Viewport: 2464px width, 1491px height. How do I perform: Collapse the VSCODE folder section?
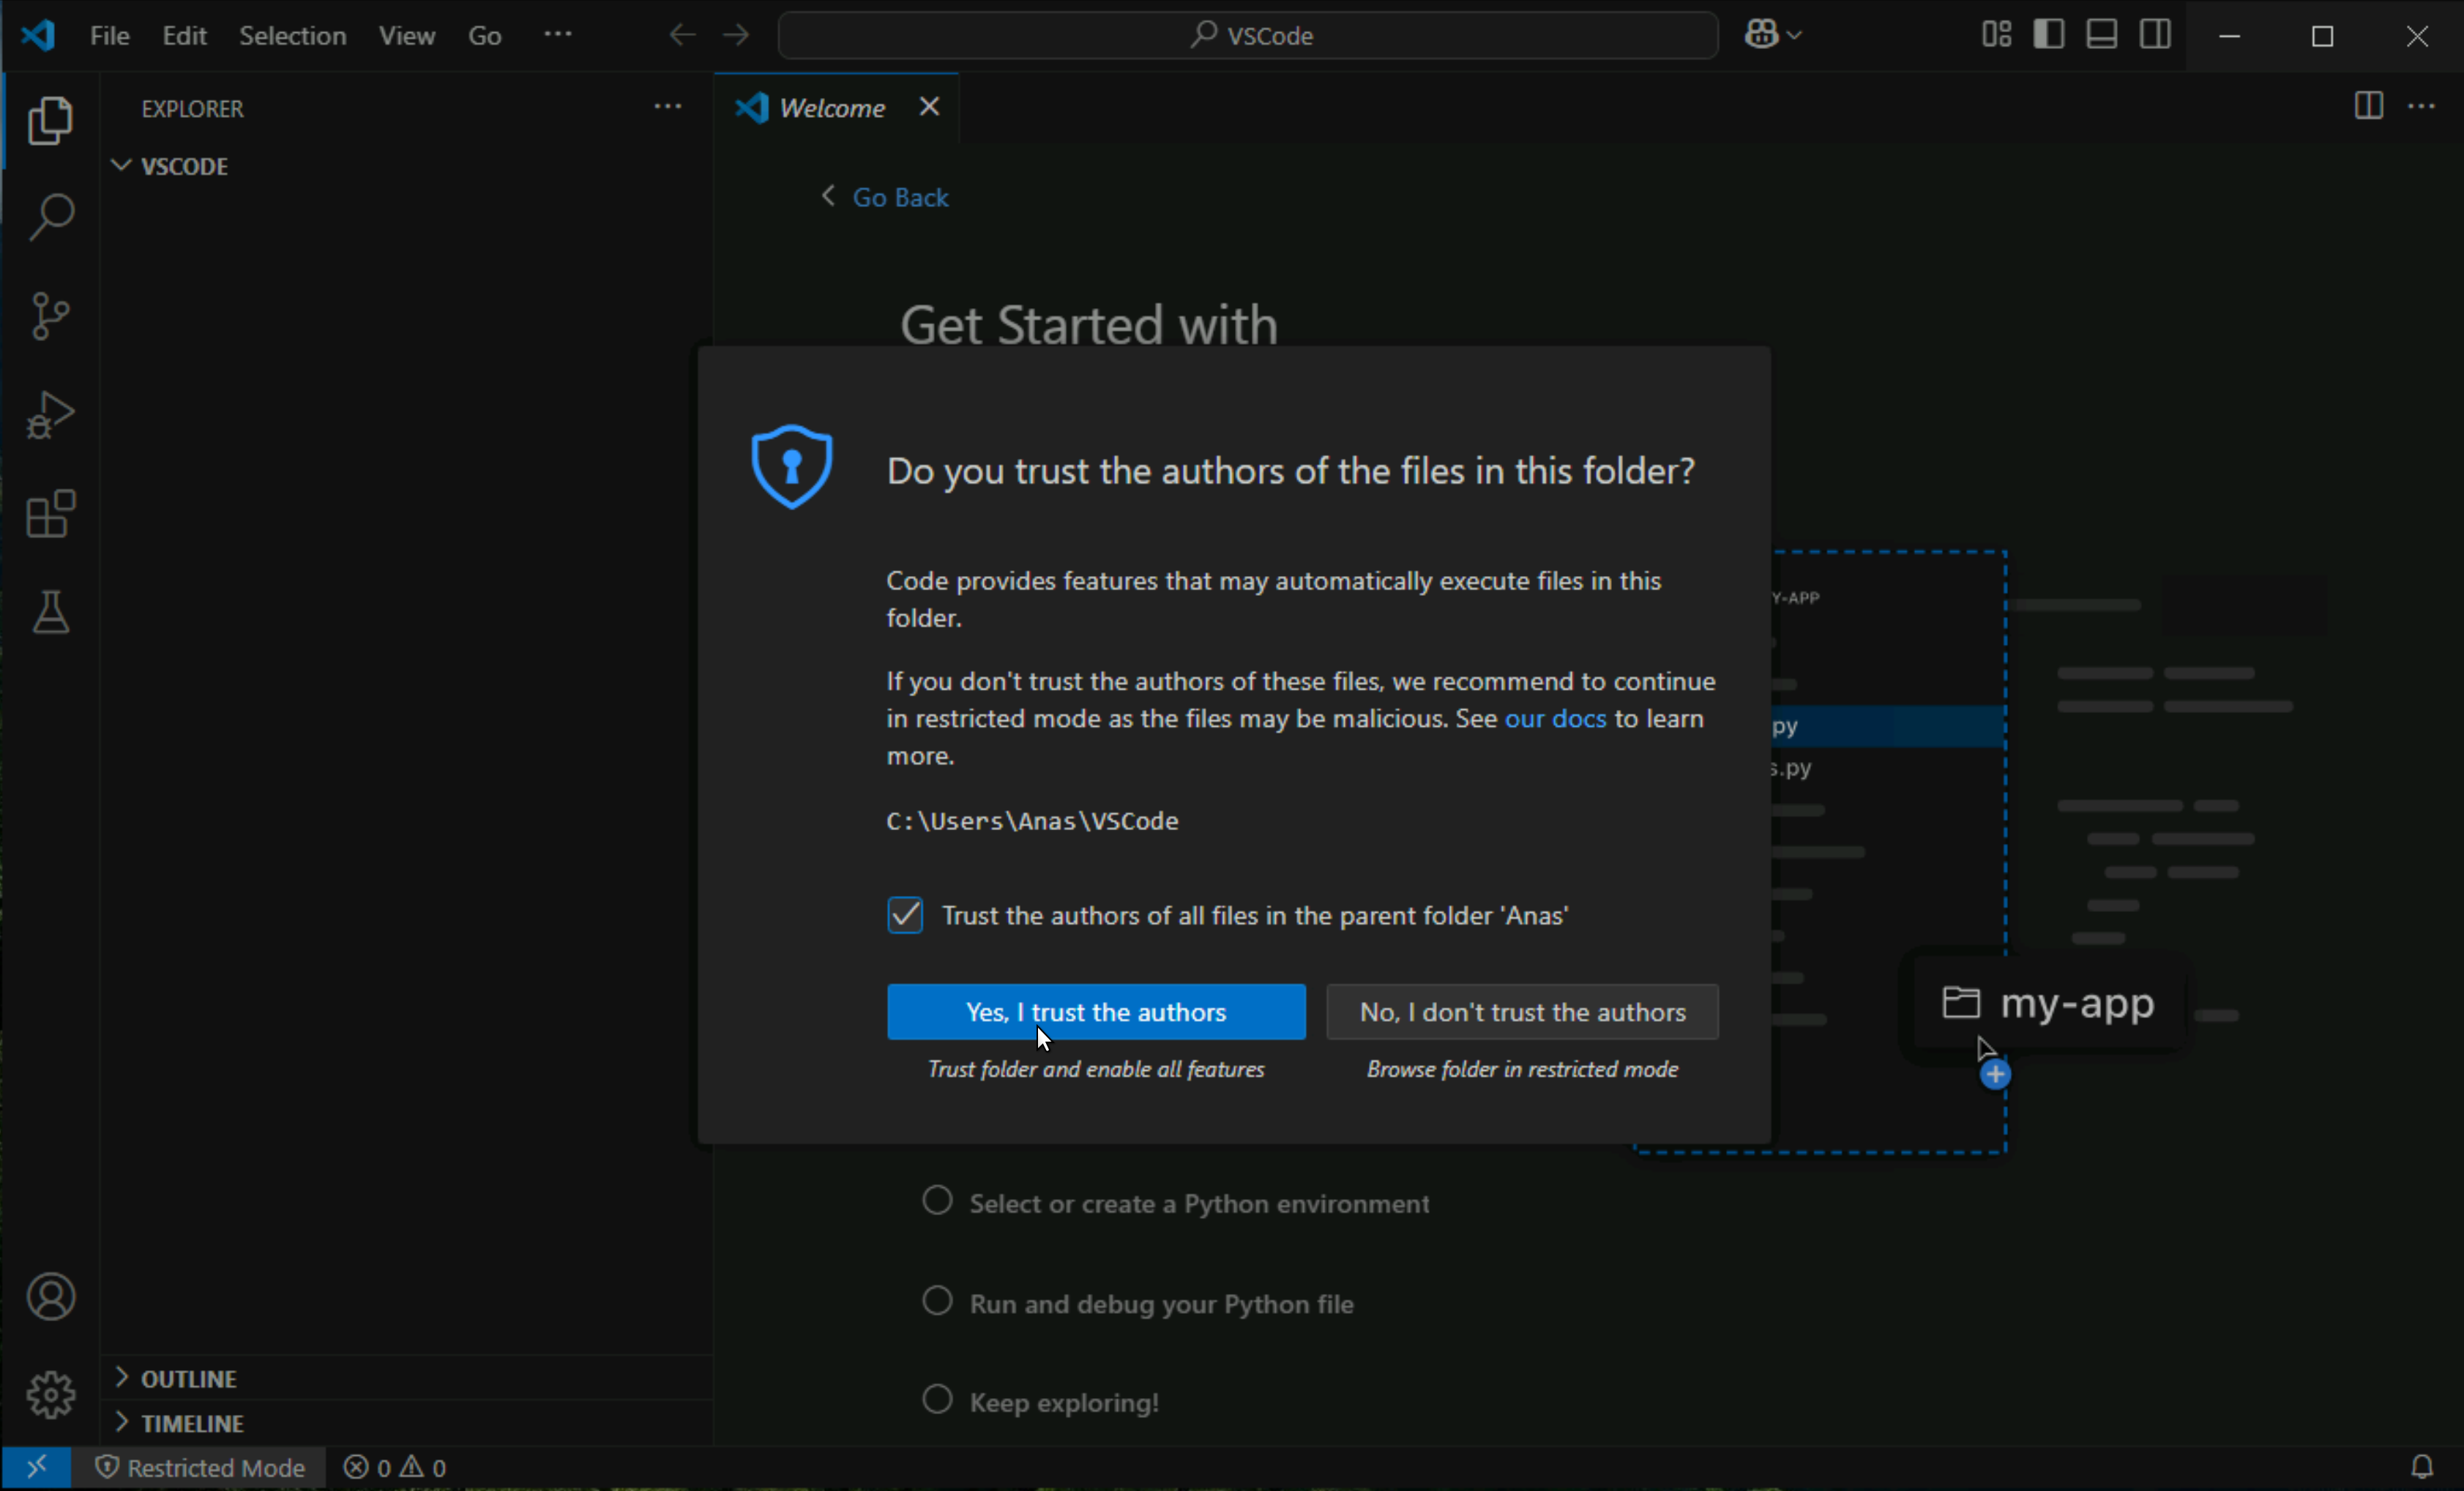point(184,166)
